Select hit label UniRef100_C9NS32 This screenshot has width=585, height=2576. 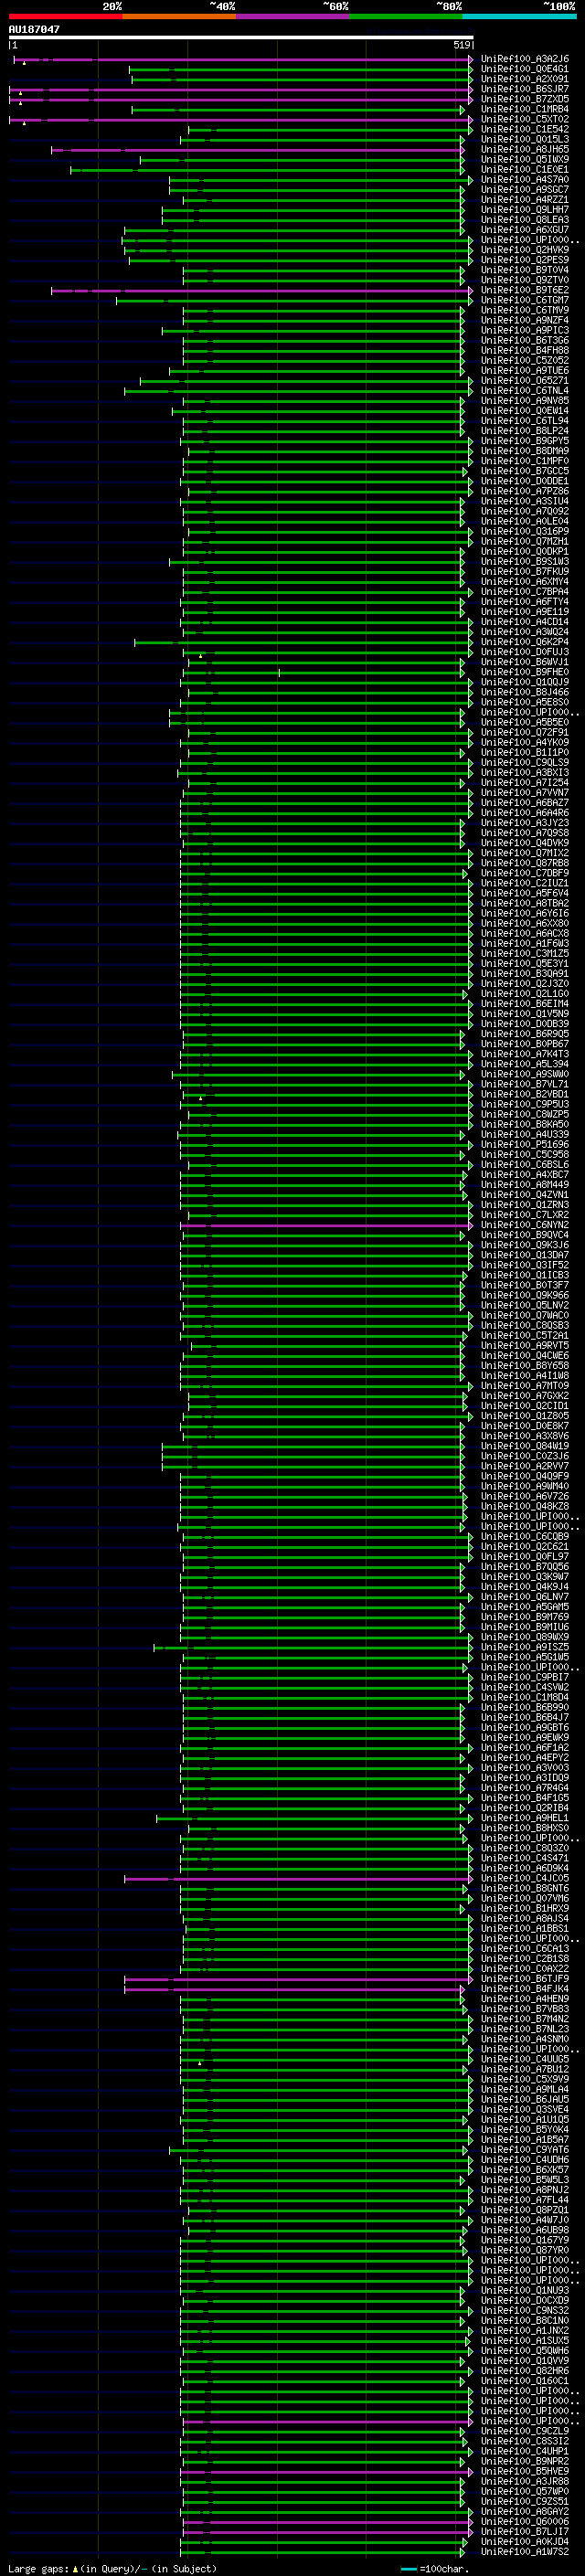(524, 2309)
